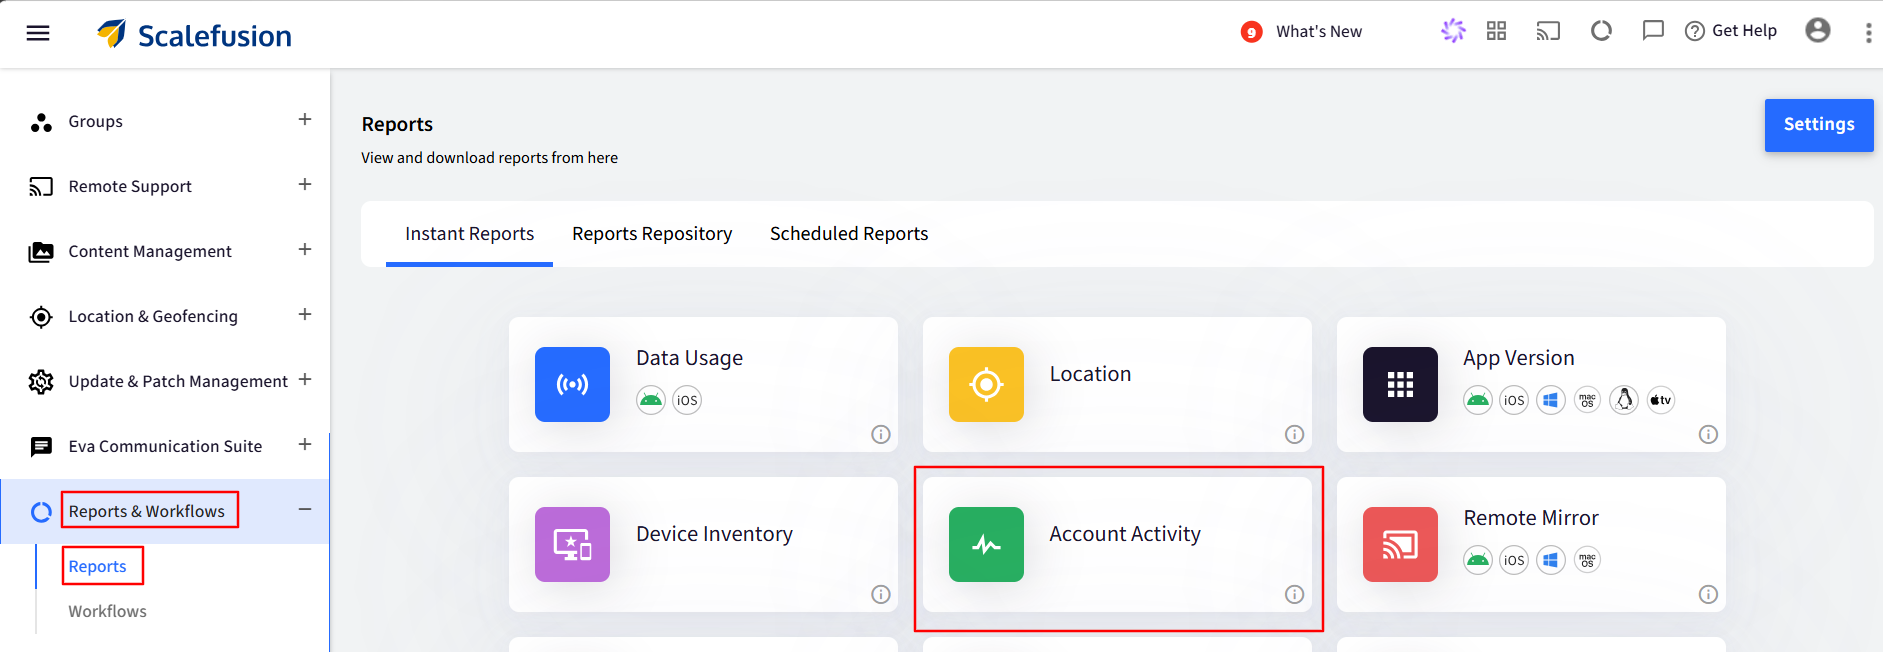
Task: Click Android icon on App Version card
Action: click(1478, 400)
